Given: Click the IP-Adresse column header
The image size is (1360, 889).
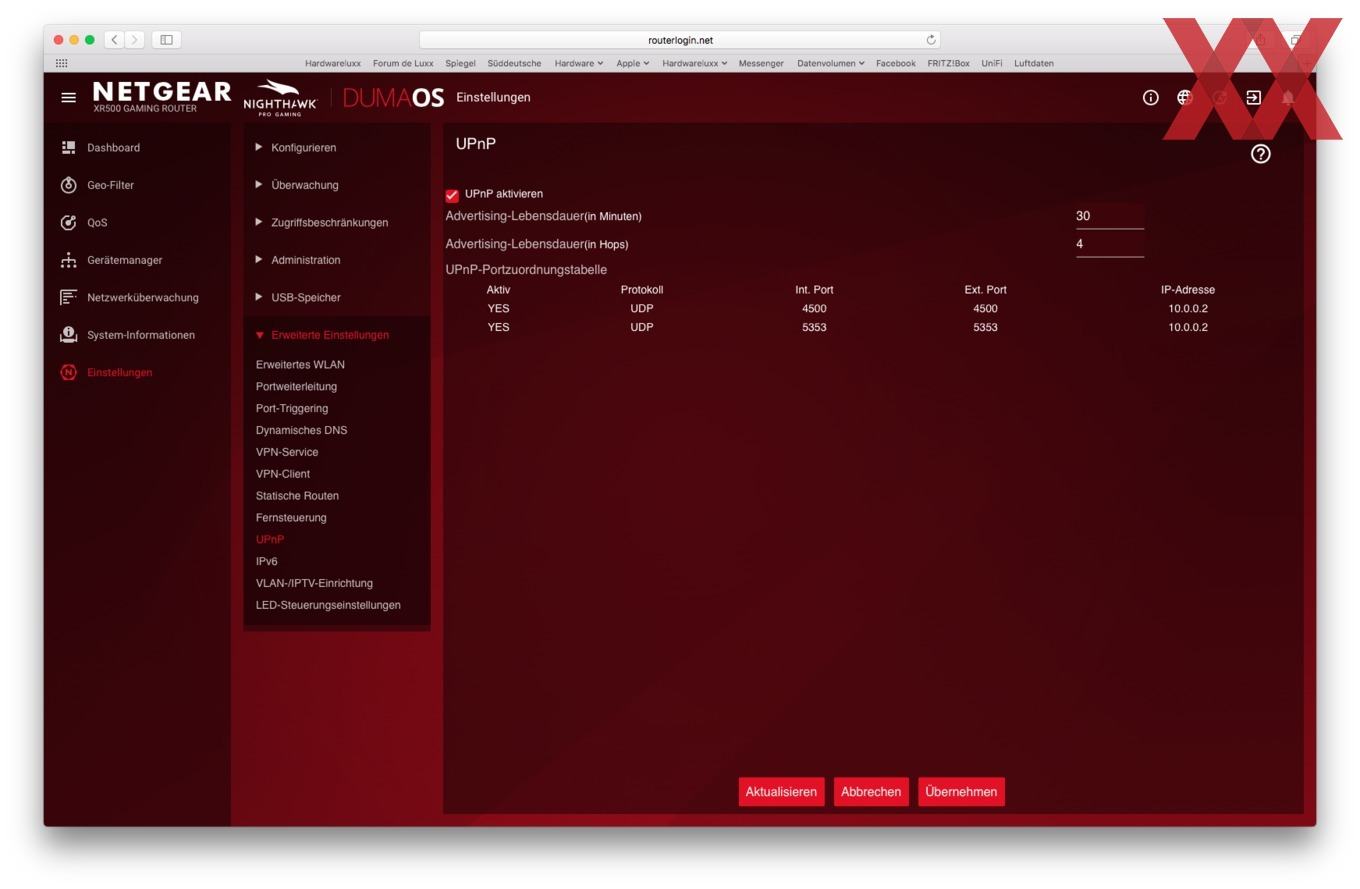Looking at the screenshot, I should coord(1188,290).
